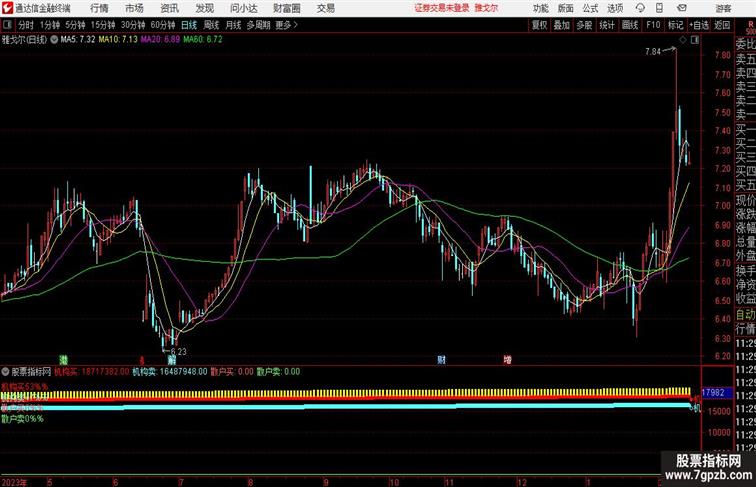Open the envelope messages icon
This screenshot has height=487, width=756.
click(x=682, y=8)
